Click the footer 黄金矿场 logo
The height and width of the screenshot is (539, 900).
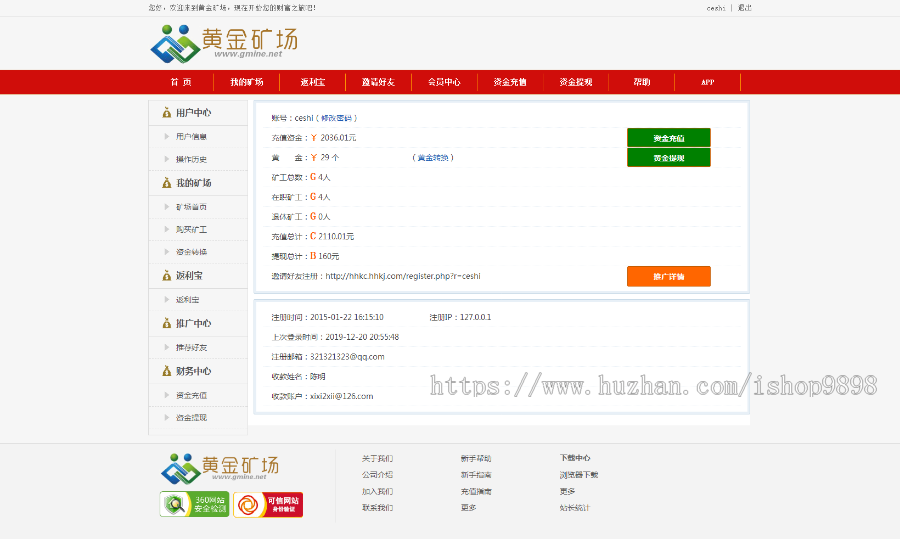coord(220,469)
